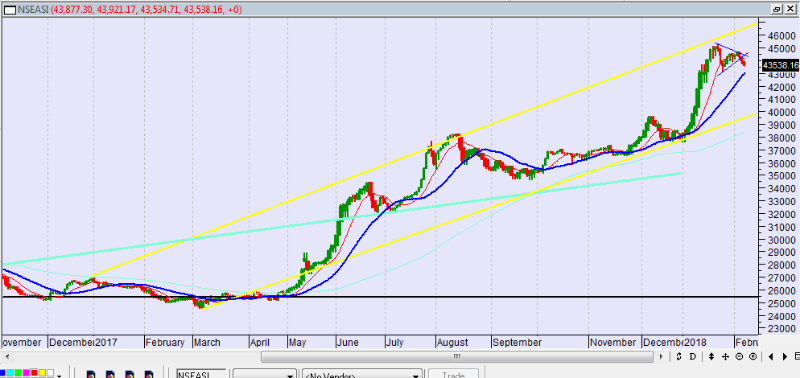Open the empty dropdown next to symbol field

coord(265,374)
